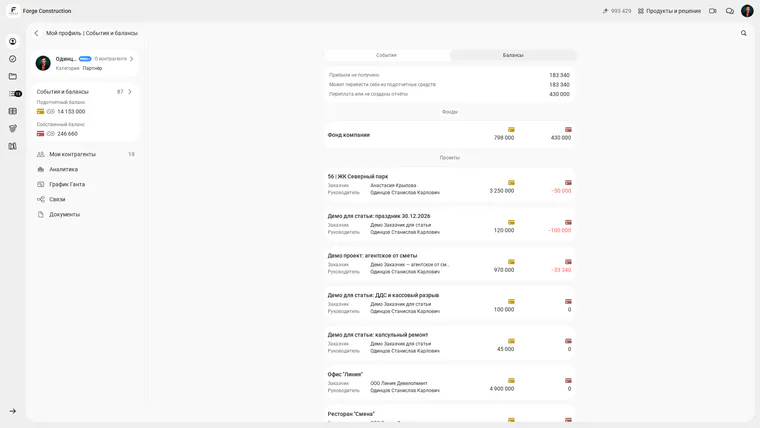Go back using the arrow near Мой профиль
Screen dimensions: 760x428
pyautogui.click(x=36, y=33)
